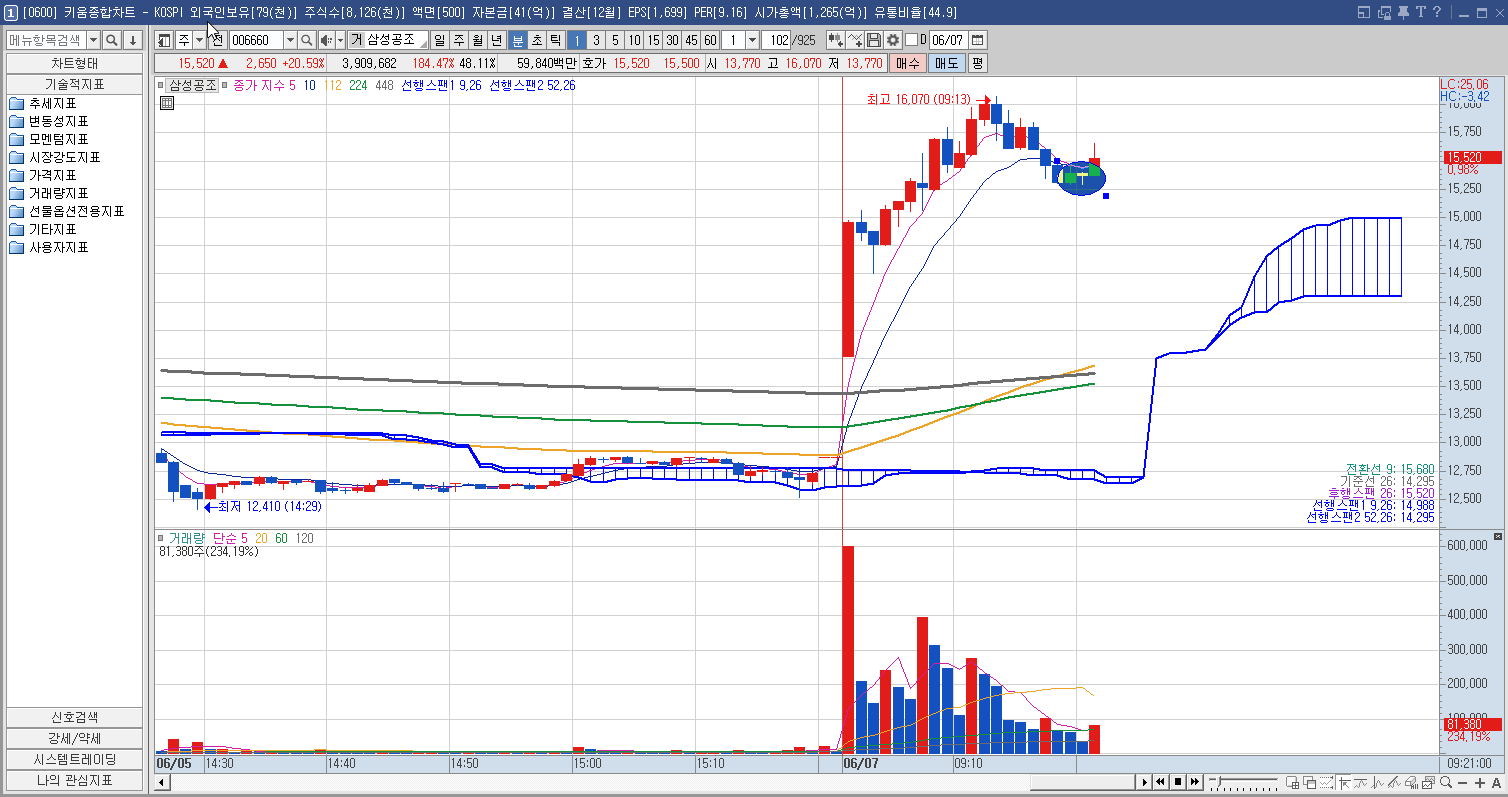Click the plus icon to enlarge chart
This screenshot has height=797, width=1508.
click(1480, 782)
